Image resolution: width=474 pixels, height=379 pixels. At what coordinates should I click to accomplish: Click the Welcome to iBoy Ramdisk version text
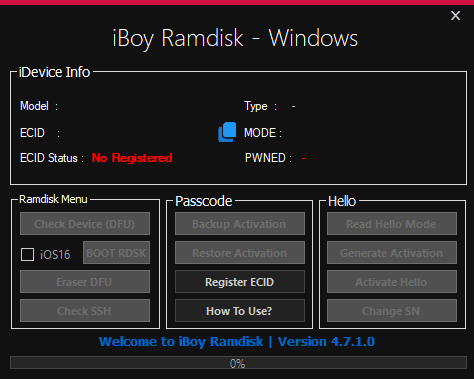point(237,342)
